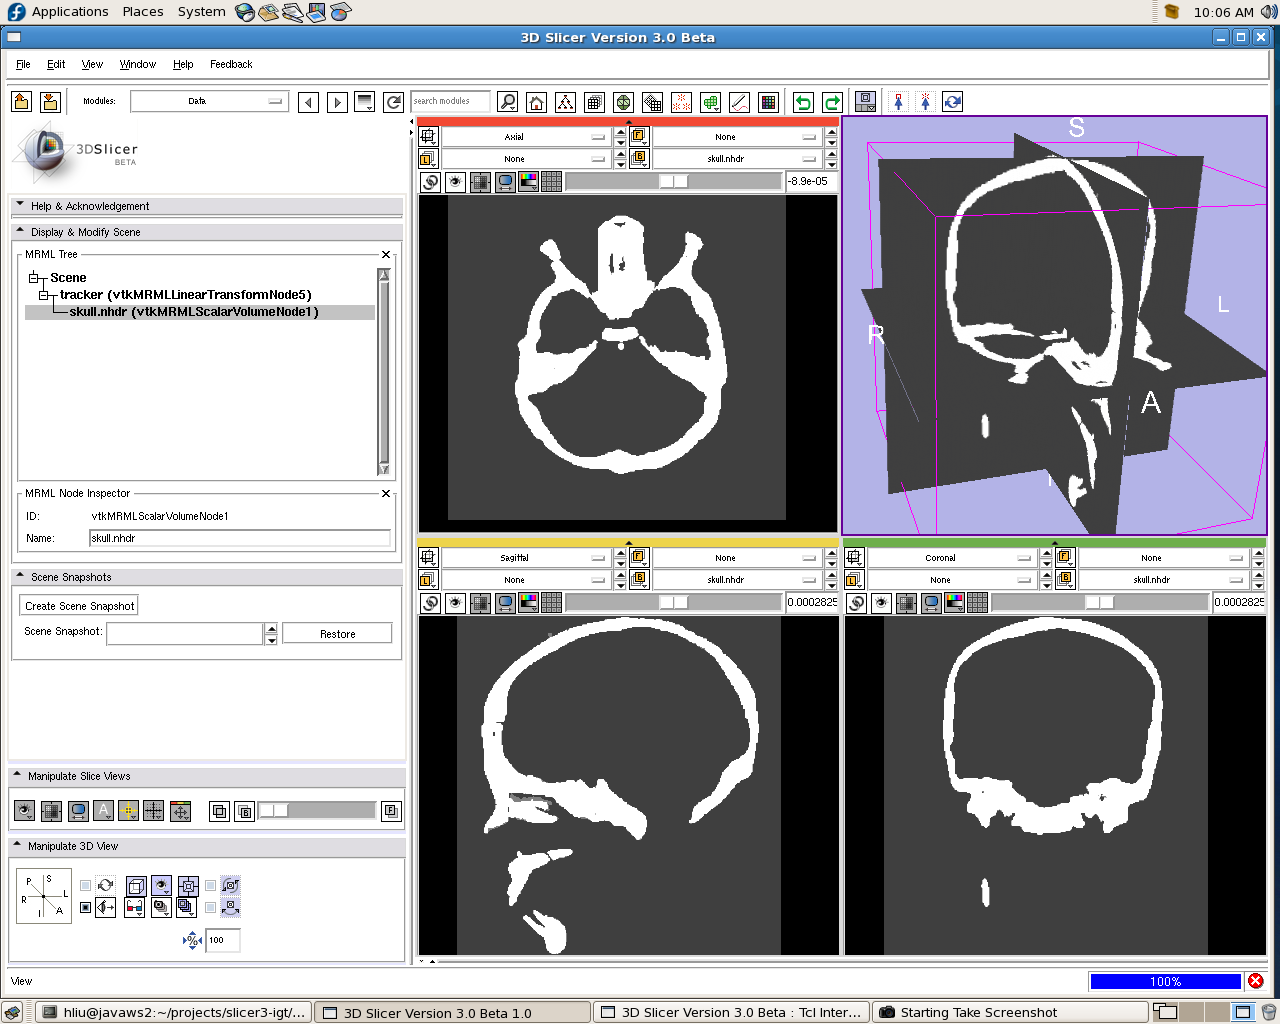Open the Window menu
Image resolution: width=1280 pixels, height=1024 pixels.
coord(137,64)
